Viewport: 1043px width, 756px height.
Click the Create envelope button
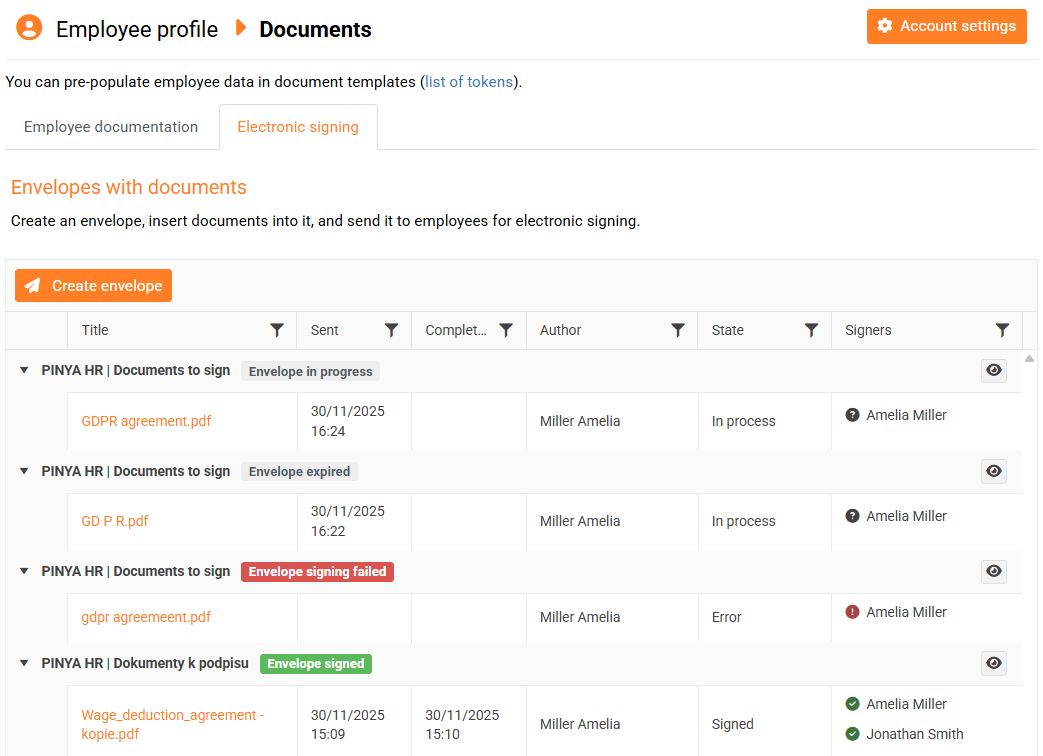click(x=93, y=286)
